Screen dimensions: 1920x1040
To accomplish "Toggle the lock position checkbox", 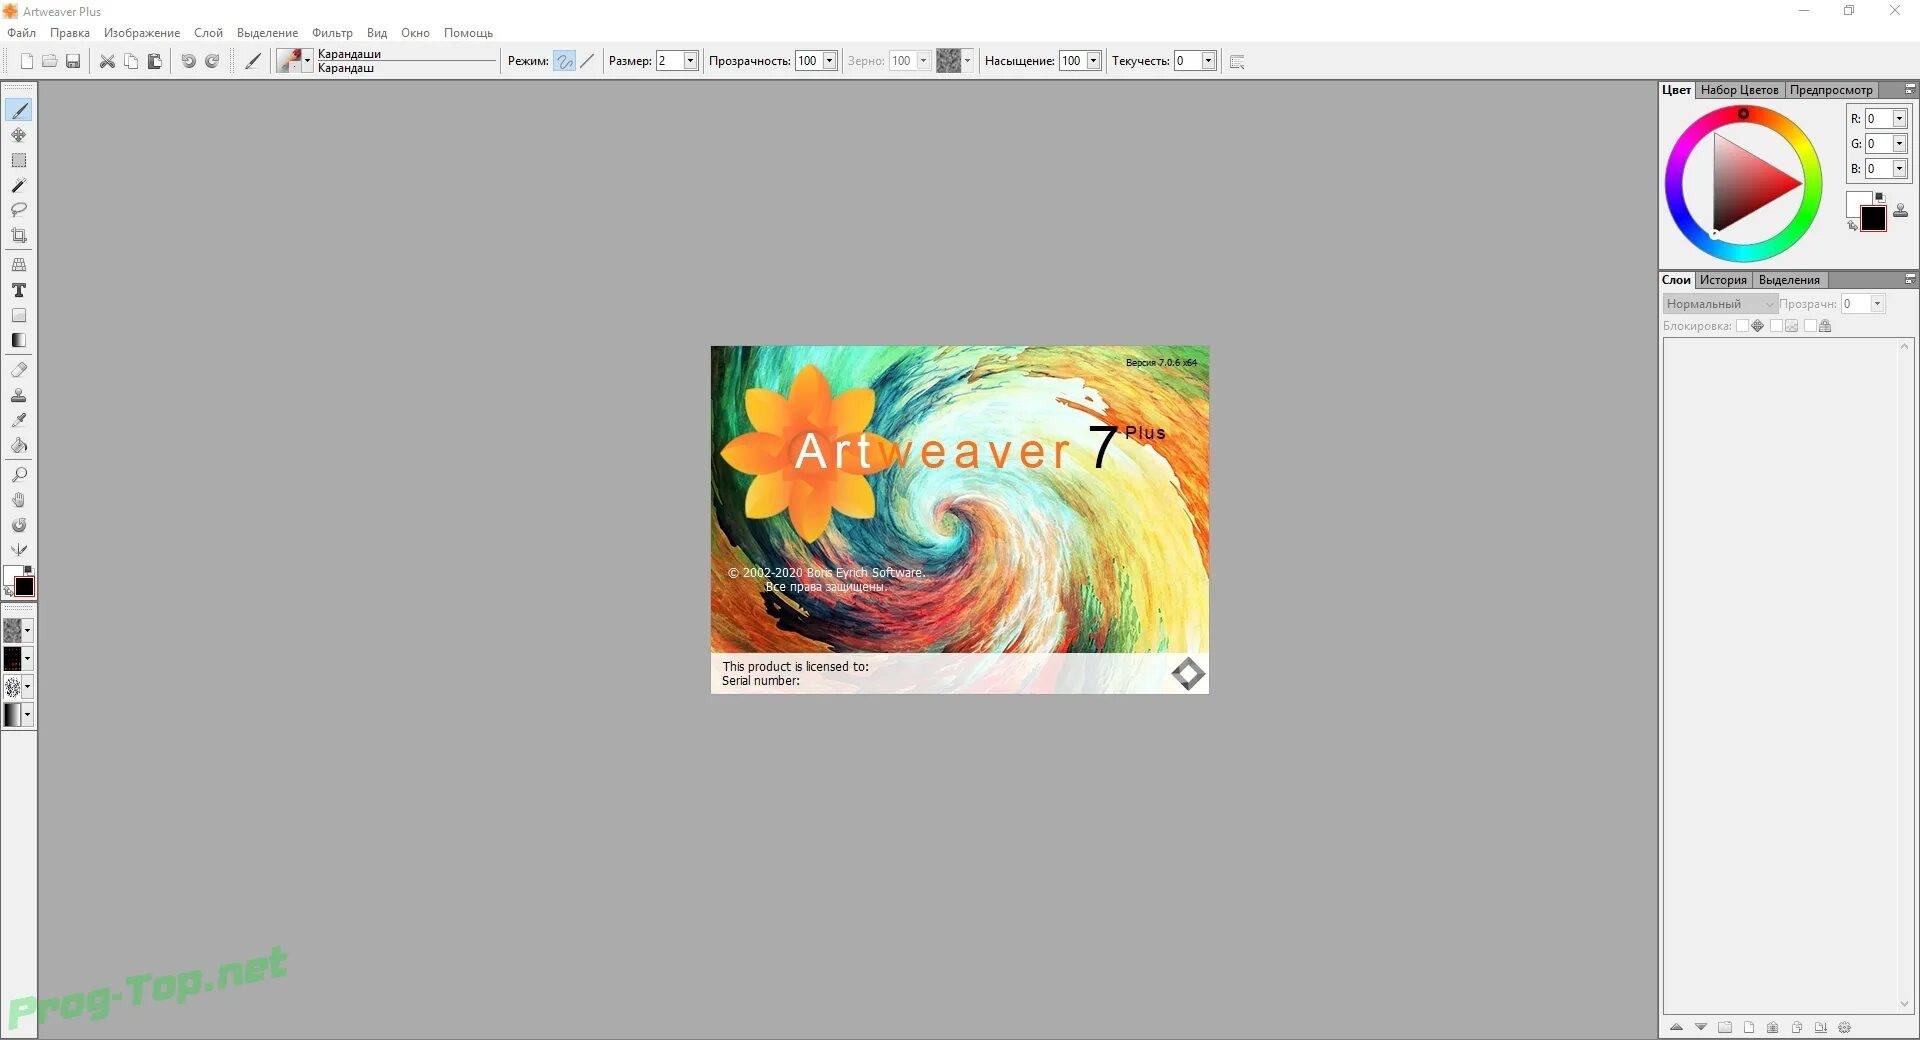I will tap(1743, 326).
